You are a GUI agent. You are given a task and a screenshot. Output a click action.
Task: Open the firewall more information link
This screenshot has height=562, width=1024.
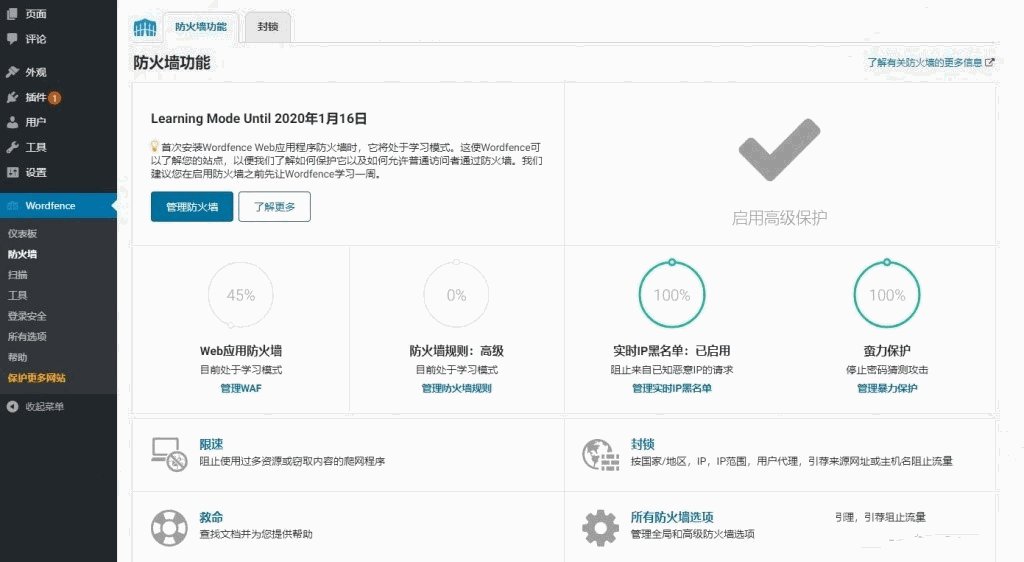[930, 62]
